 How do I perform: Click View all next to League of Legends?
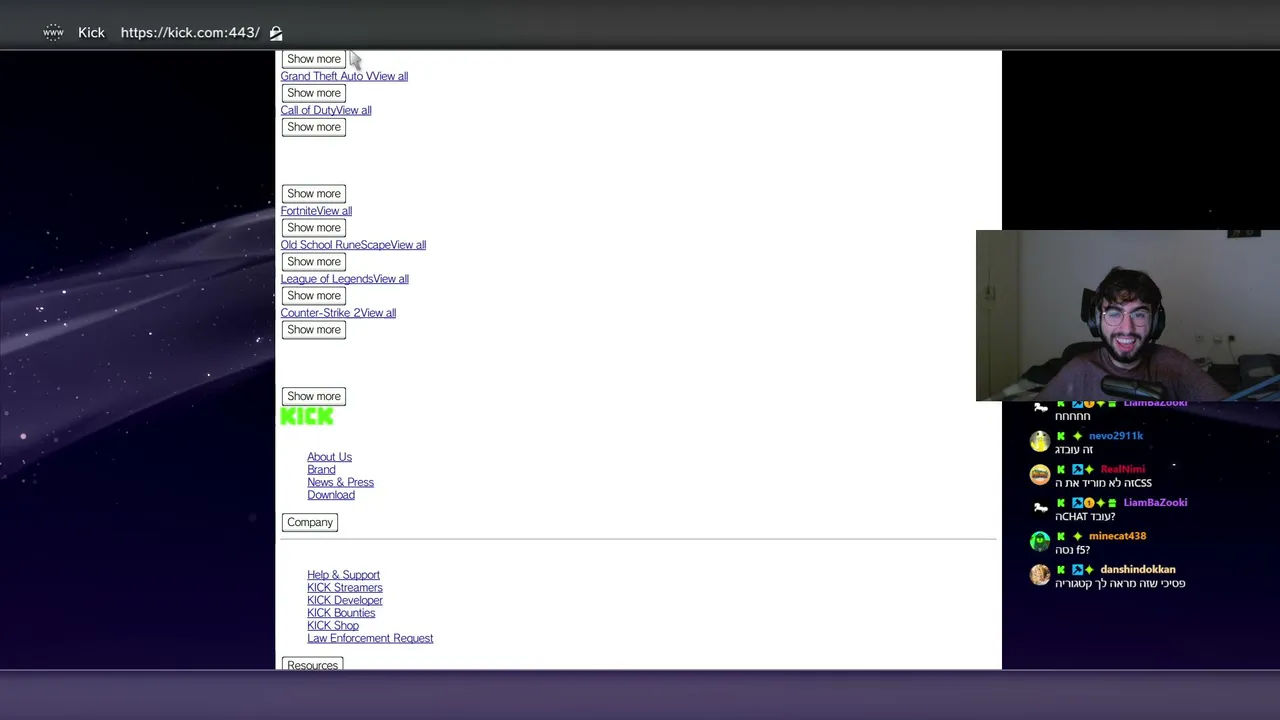[390, 279]
